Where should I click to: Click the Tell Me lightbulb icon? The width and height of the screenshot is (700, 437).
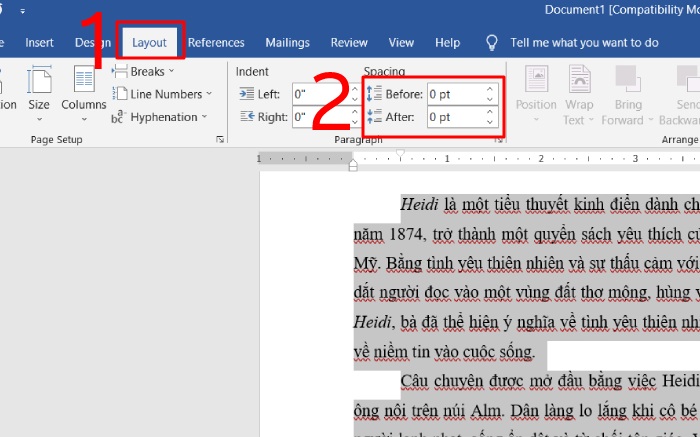(x=492, y=43)
